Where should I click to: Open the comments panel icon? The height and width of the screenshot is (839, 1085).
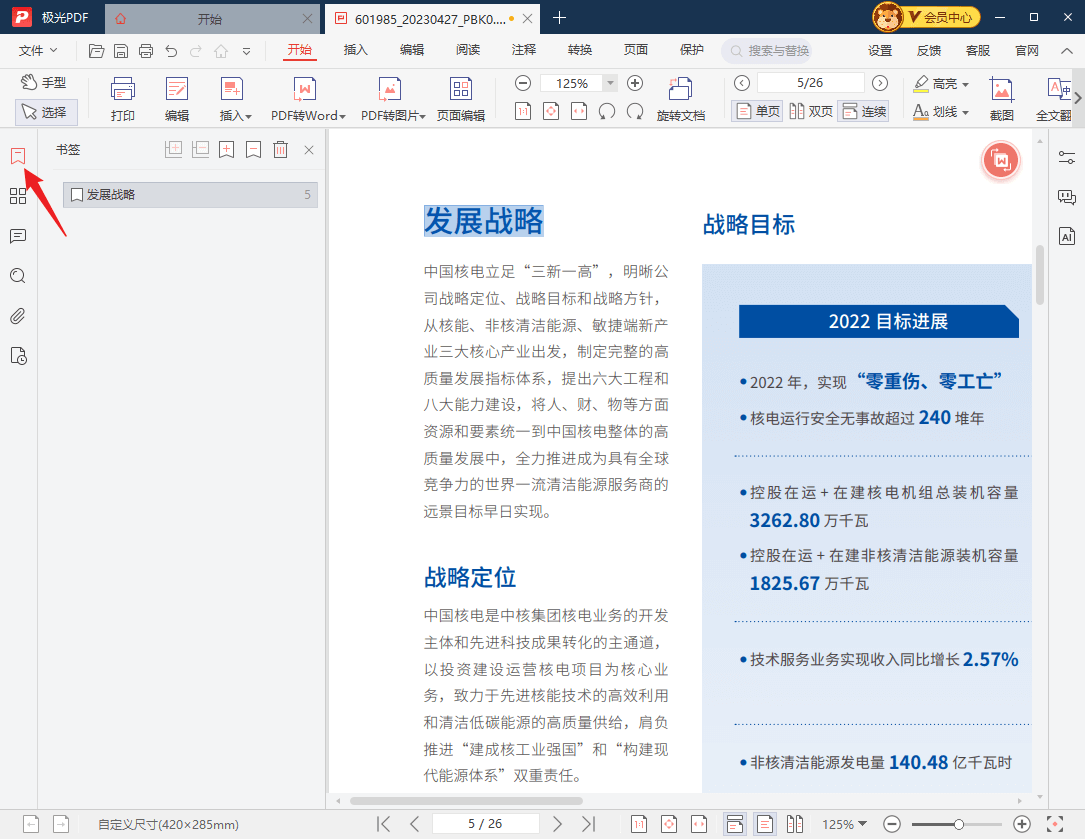(x=18, y=236)
